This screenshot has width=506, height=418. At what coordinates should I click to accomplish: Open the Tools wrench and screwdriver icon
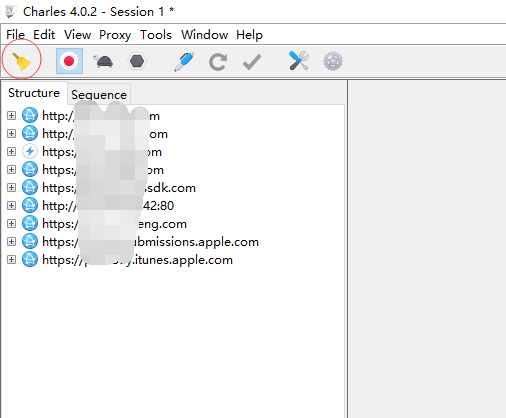[299, 61]
